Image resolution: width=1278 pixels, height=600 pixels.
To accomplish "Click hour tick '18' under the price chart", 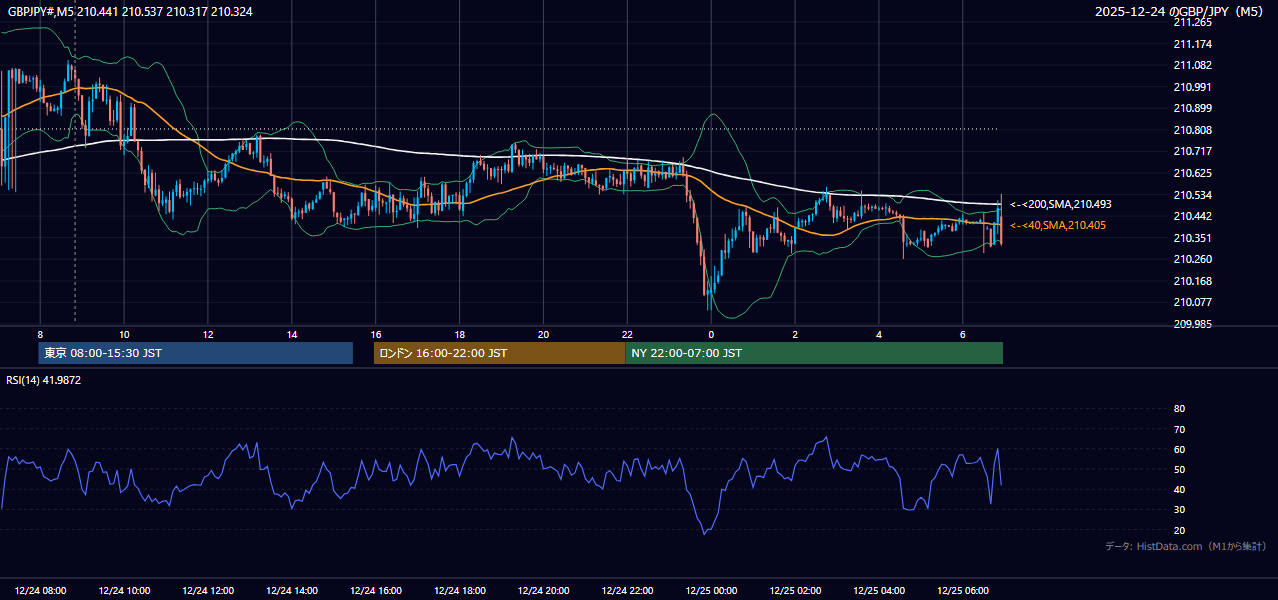I will [x=459, y=334].
